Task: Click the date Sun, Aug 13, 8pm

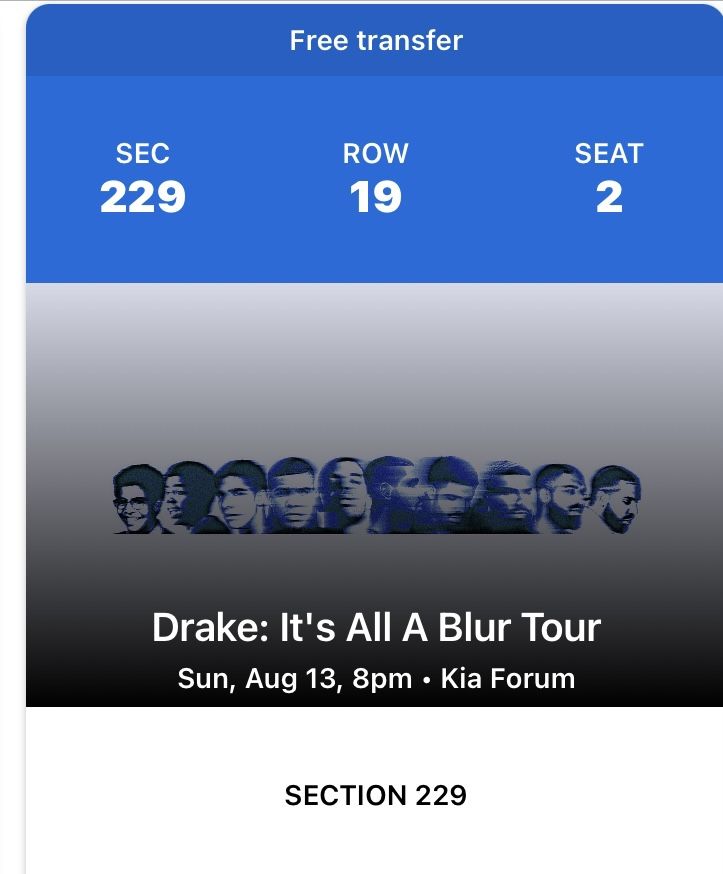Action: coord(294,679)
